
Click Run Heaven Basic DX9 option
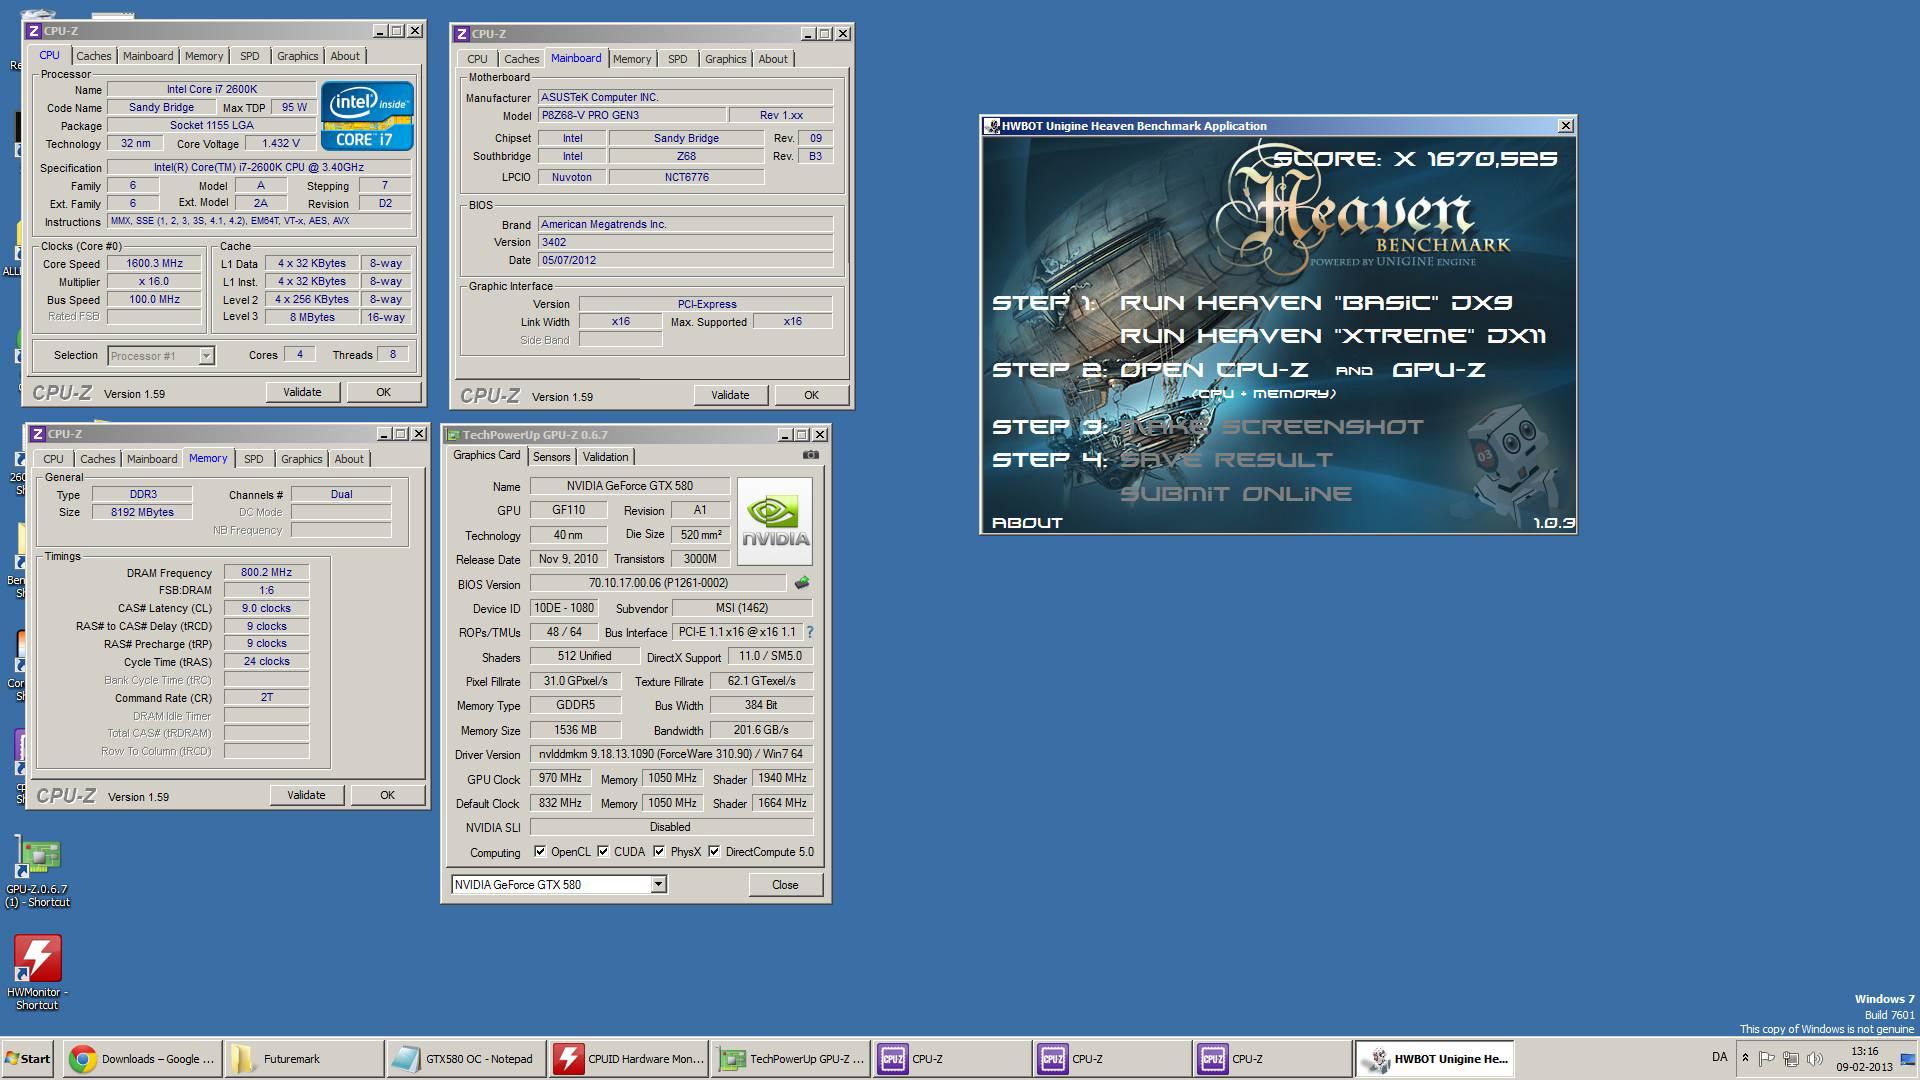(x=1316, y=303)
